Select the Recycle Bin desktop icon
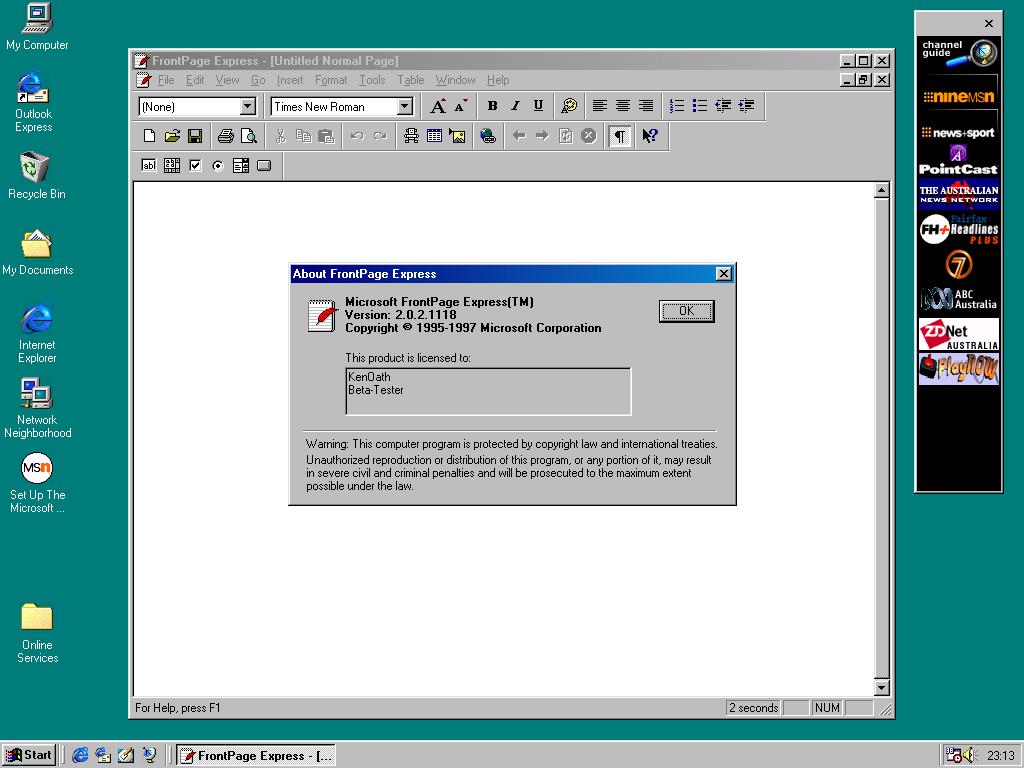 pyautogui.click(x=37, y=176)
